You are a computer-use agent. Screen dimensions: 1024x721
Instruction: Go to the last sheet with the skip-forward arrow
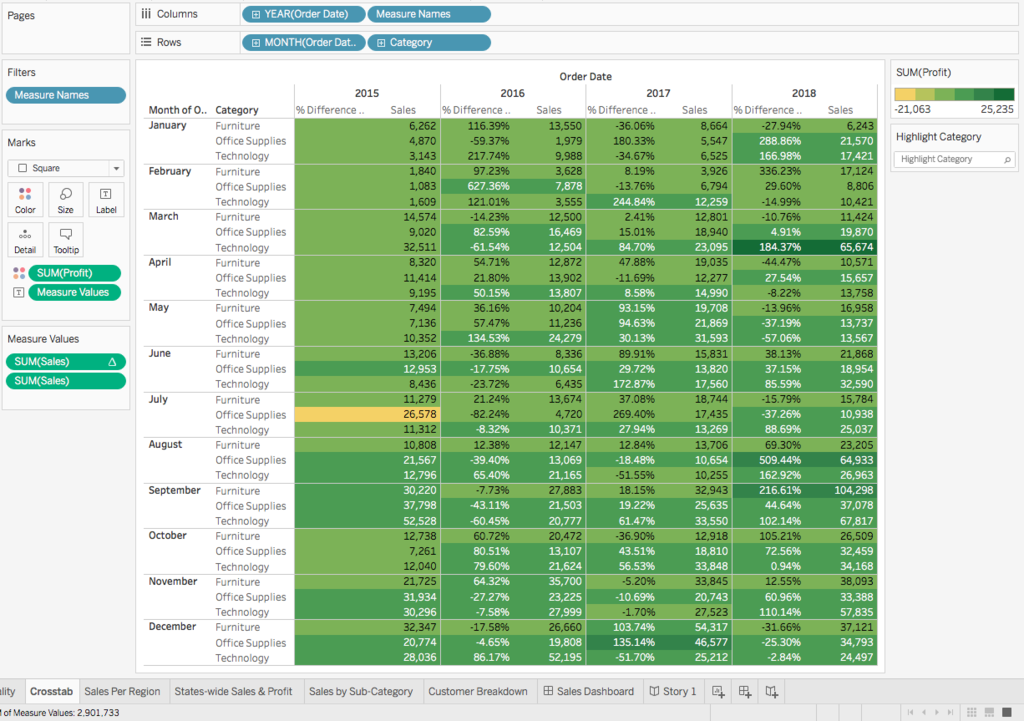(950, 712)
